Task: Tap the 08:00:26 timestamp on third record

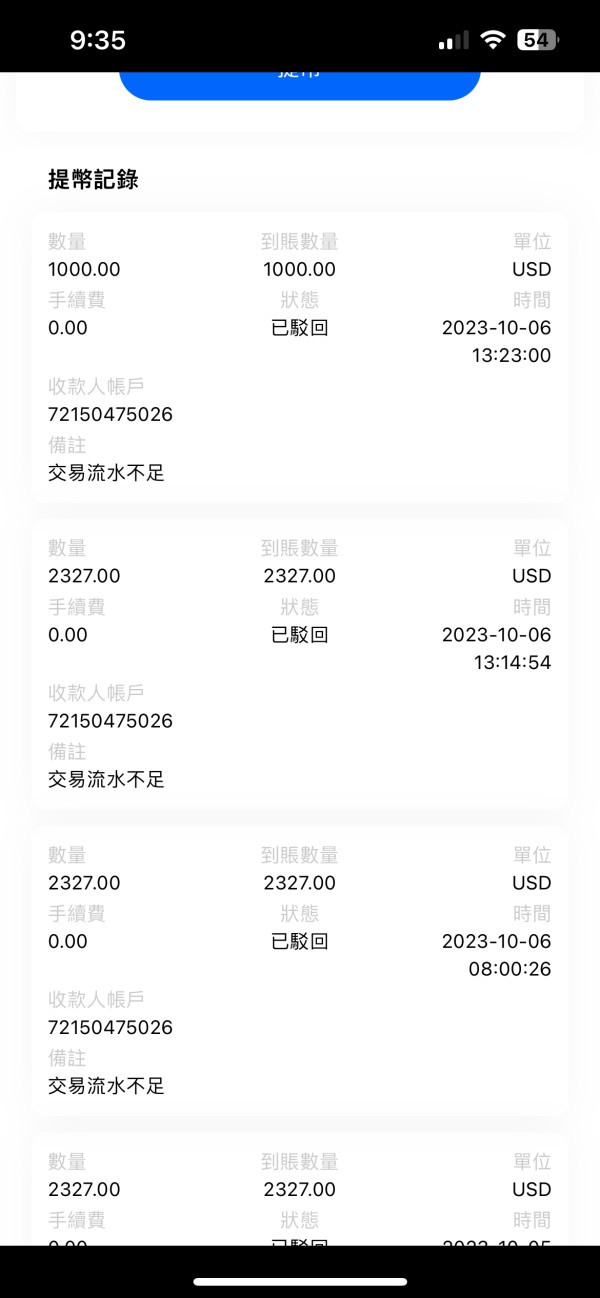Action: coord(510,969)
